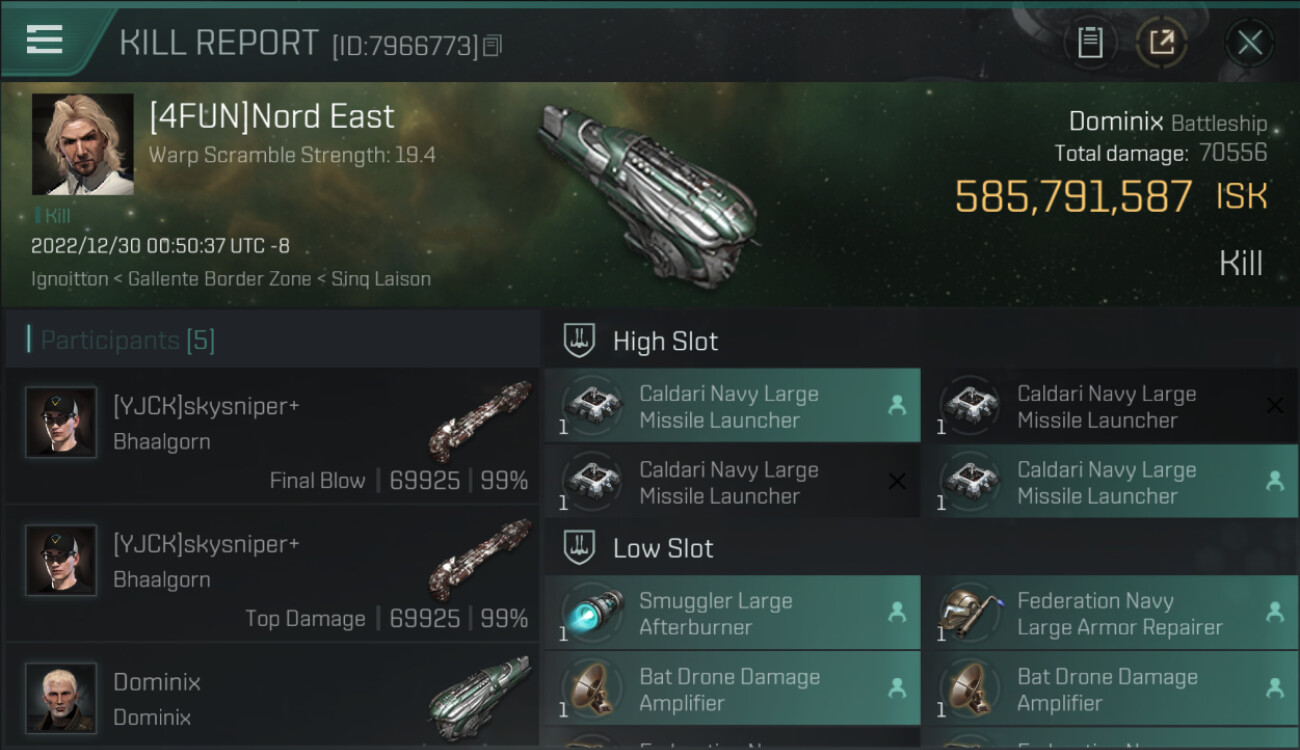This screenshot has width=1300, height=750.
Task: View Nord East pilot portrait
Action: click(x=82, y=144)
